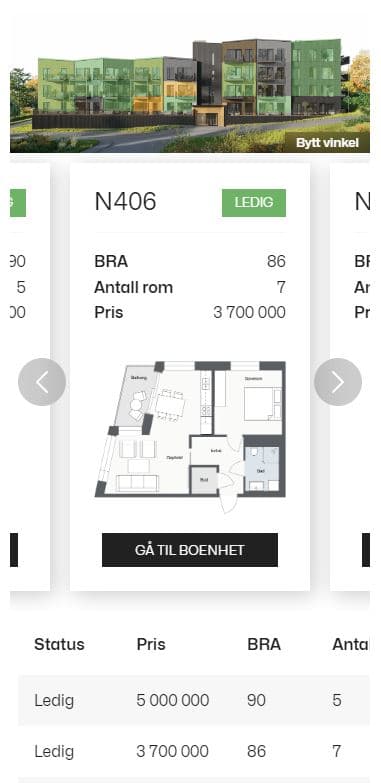
Task: Sort table by BRA column header
Action: pos(264,644)
